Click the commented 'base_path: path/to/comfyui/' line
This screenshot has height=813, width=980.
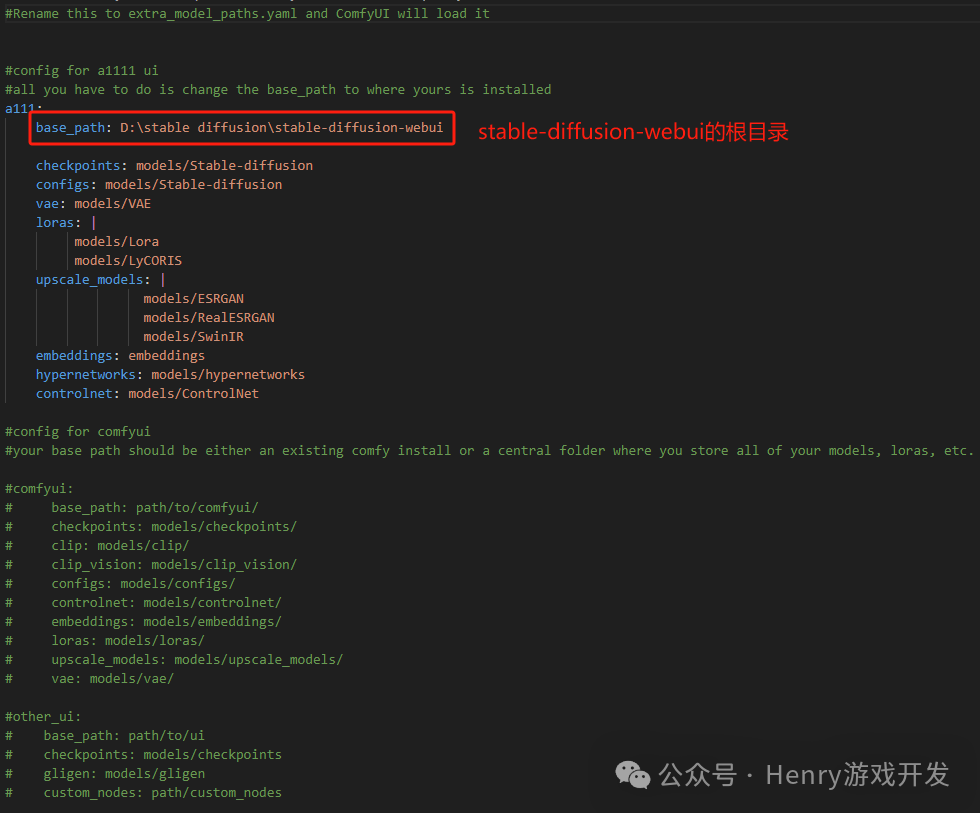[155, 507]
